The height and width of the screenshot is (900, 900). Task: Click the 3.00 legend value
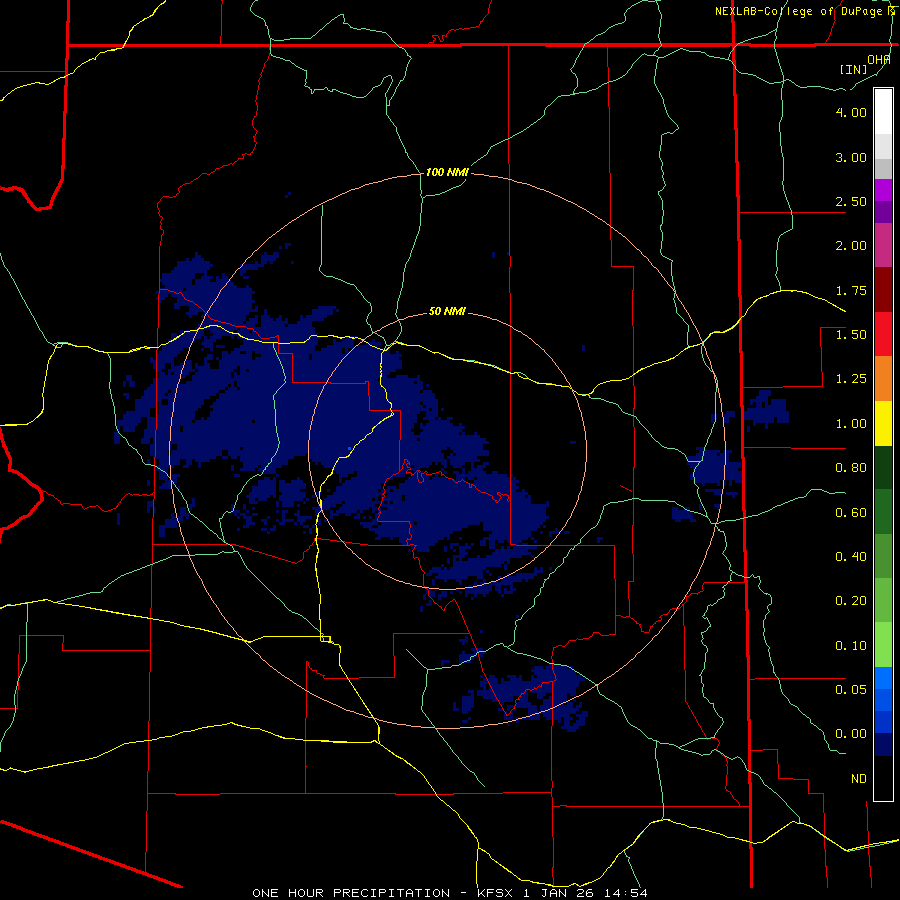pyautogui.click(x=851, y=157)
